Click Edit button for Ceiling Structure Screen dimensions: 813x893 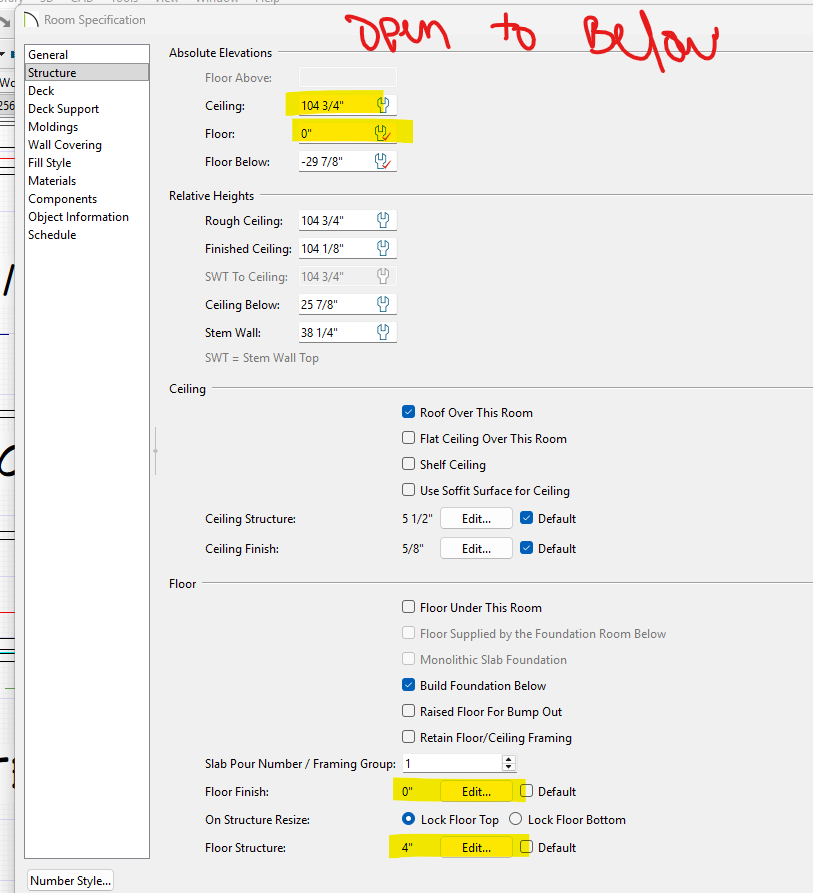(x=476, y=519)
